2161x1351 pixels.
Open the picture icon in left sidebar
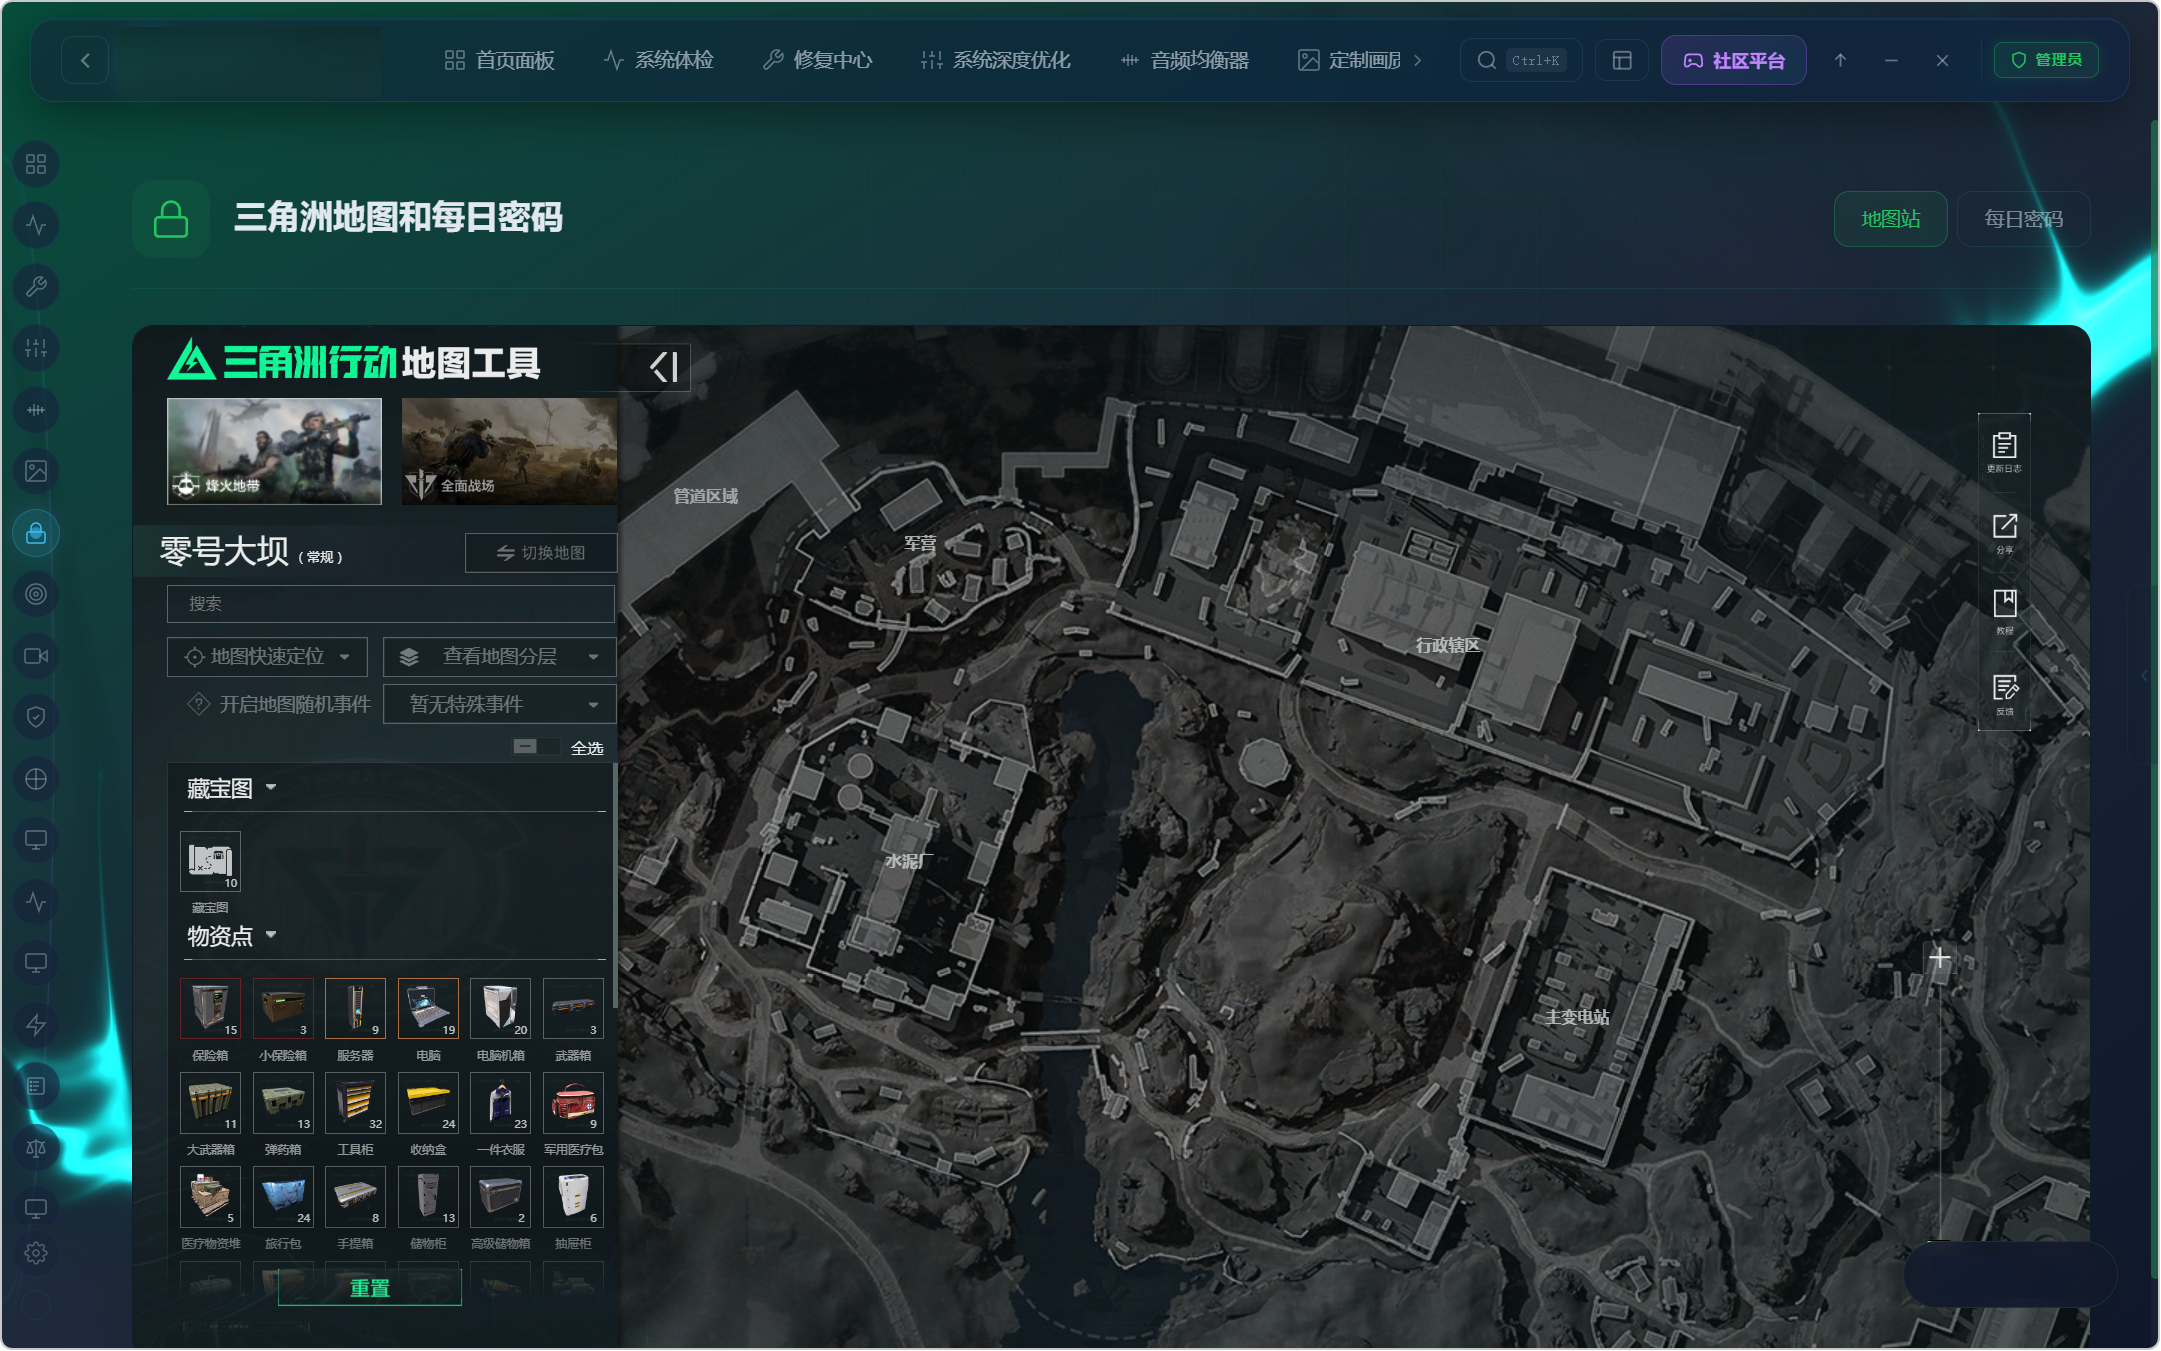36,471
